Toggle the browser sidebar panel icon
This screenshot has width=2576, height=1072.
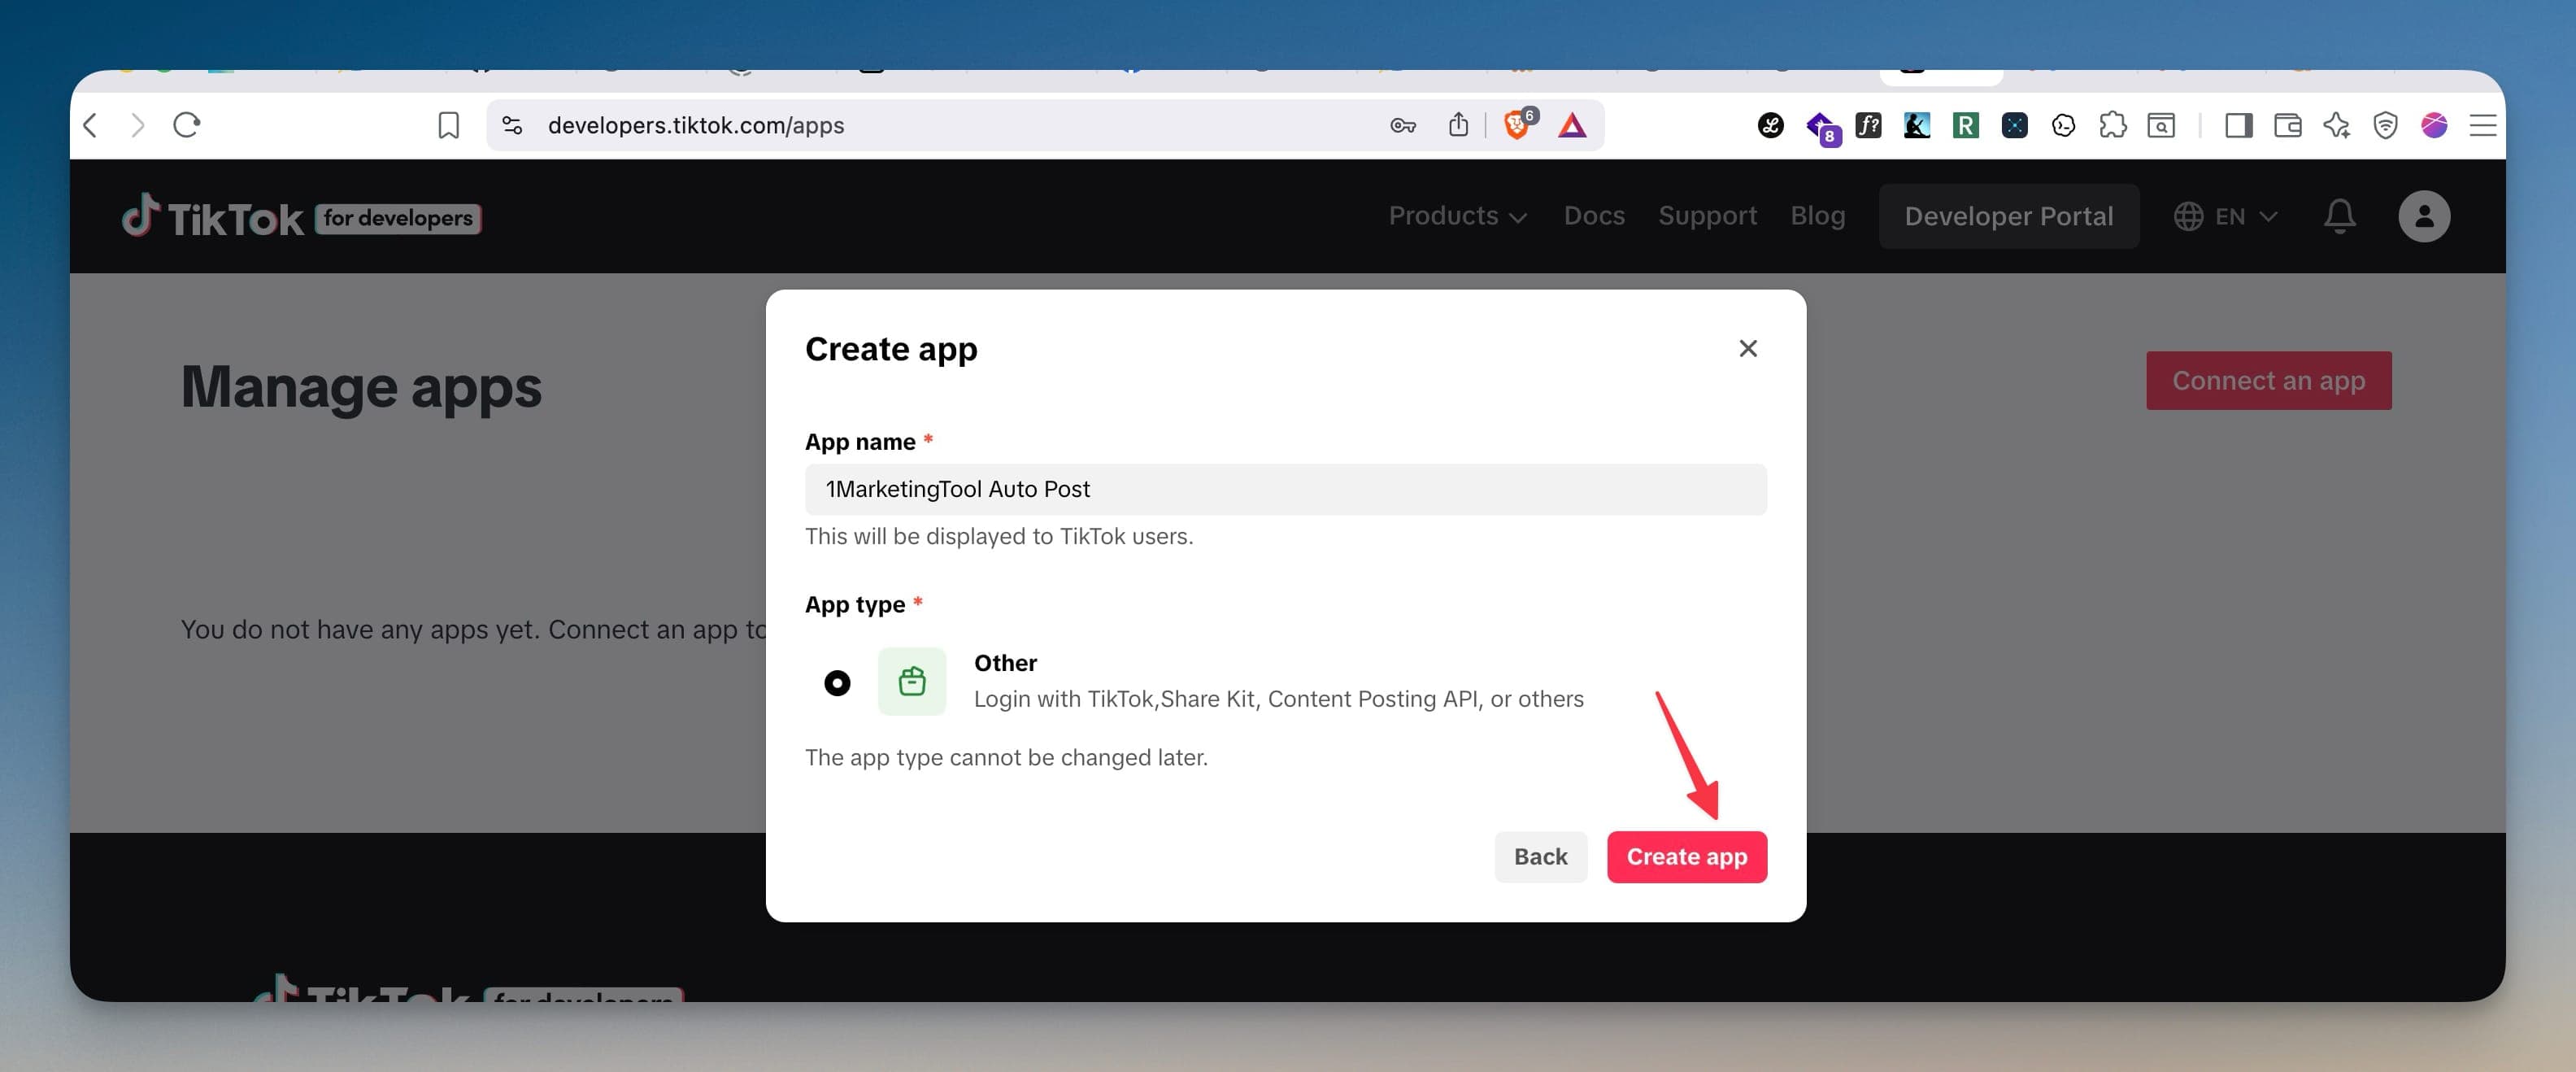[2239, 125]
